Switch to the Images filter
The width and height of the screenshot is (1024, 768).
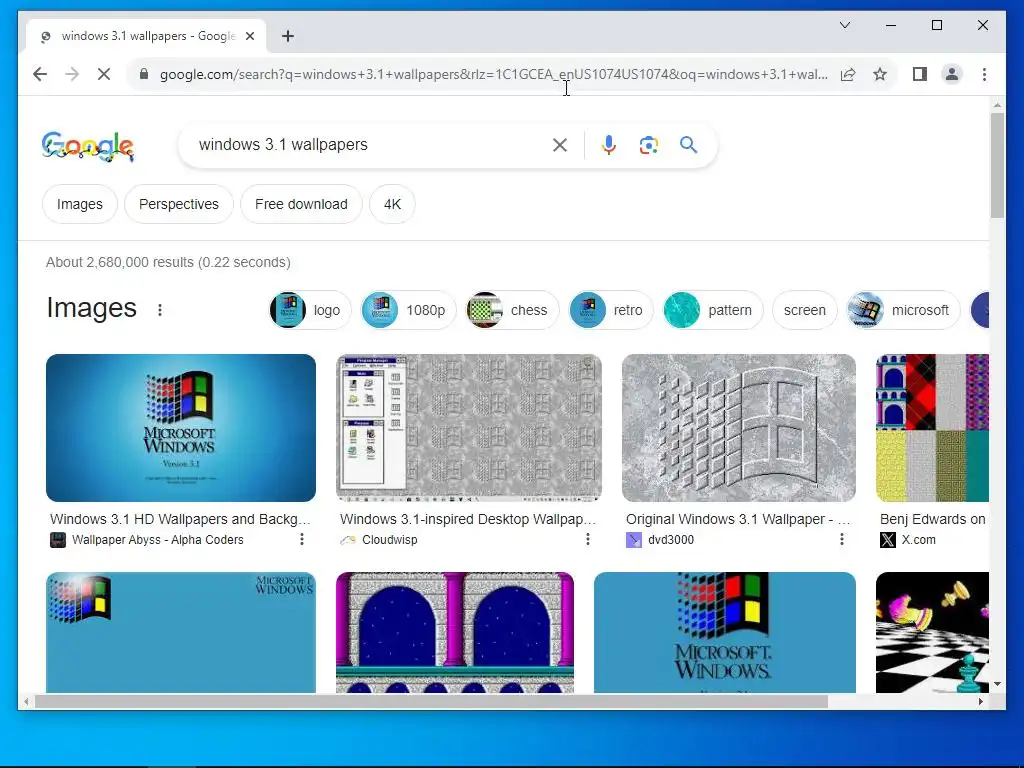80,204
